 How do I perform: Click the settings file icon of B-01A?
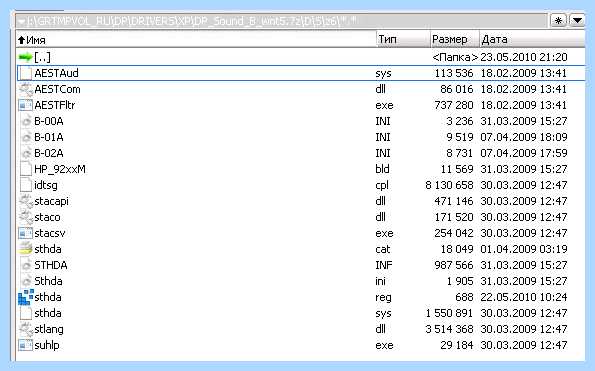(26, 137)
